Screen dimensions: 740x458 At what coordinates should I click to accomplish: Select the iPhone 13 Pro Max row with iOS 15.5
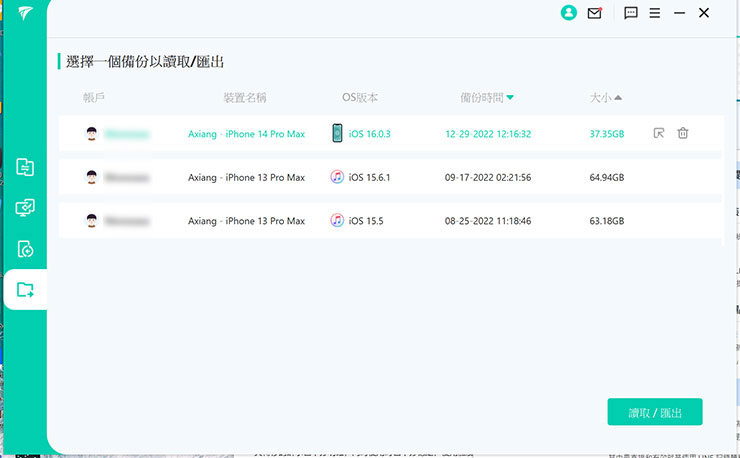390,221
